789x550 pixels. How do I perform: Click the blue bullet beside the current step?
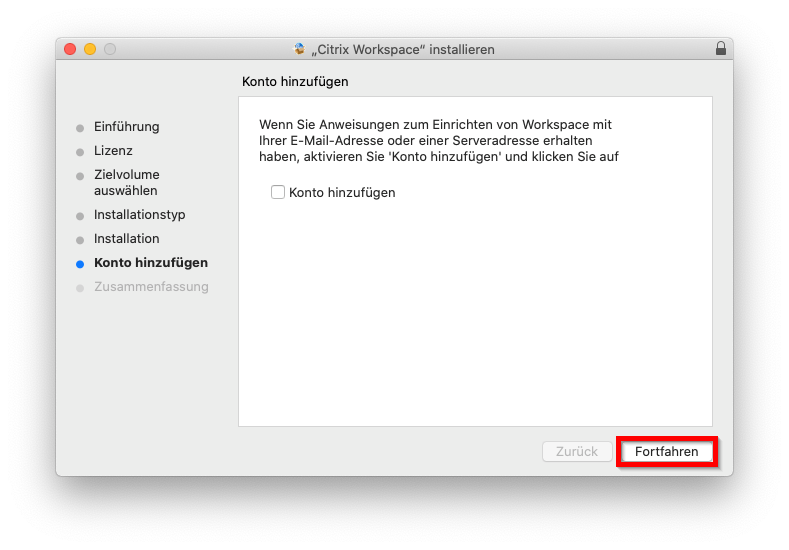[80, 264]
